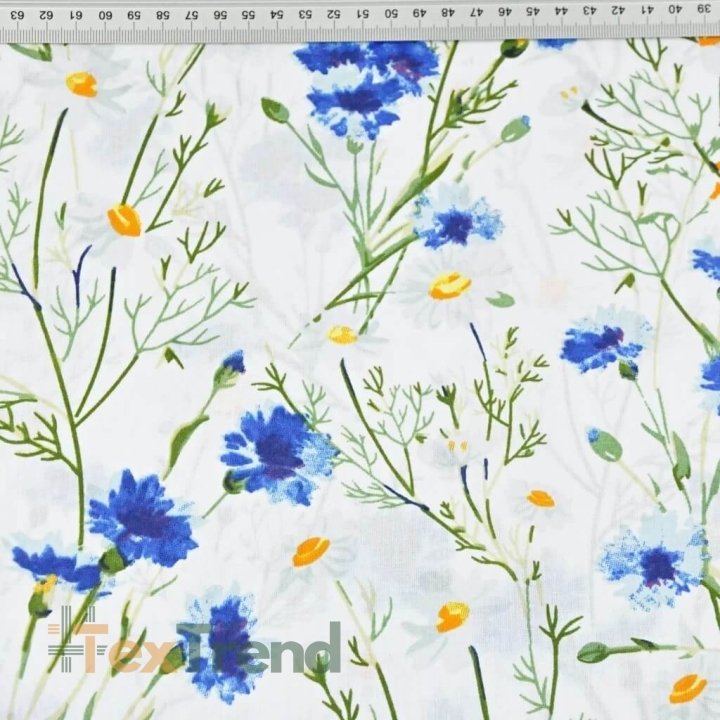Click the number 45 on the ruler

(532, 11)
